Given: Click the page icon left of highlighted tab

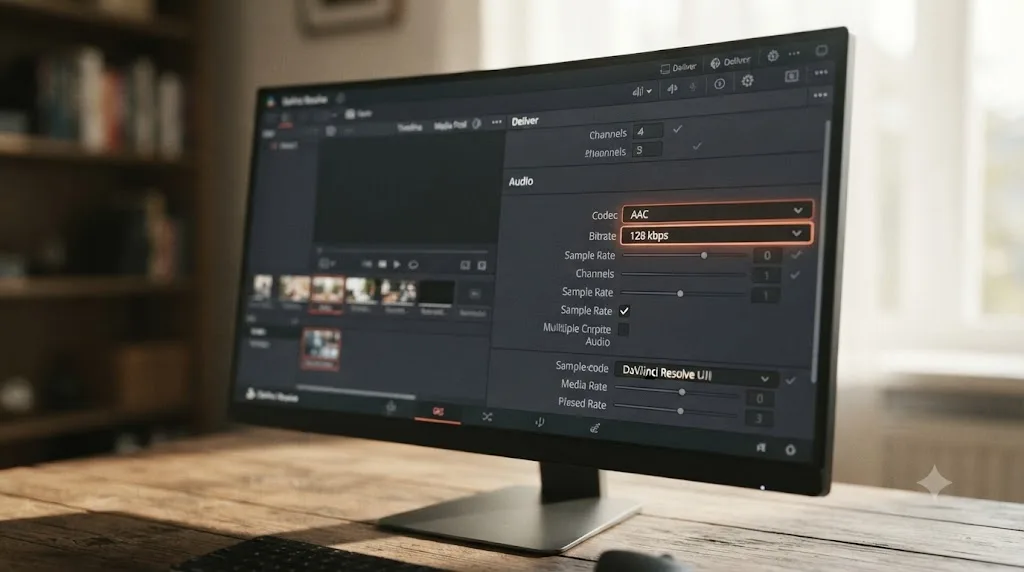Looking at the screenshot, I should [x=391, y=407].
